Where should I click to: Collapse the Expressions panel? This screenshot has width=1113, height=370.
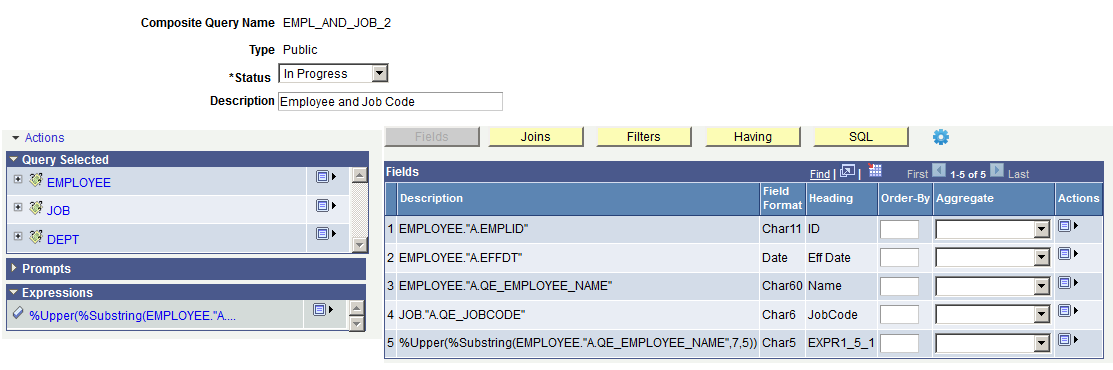(x=13, y=293)
